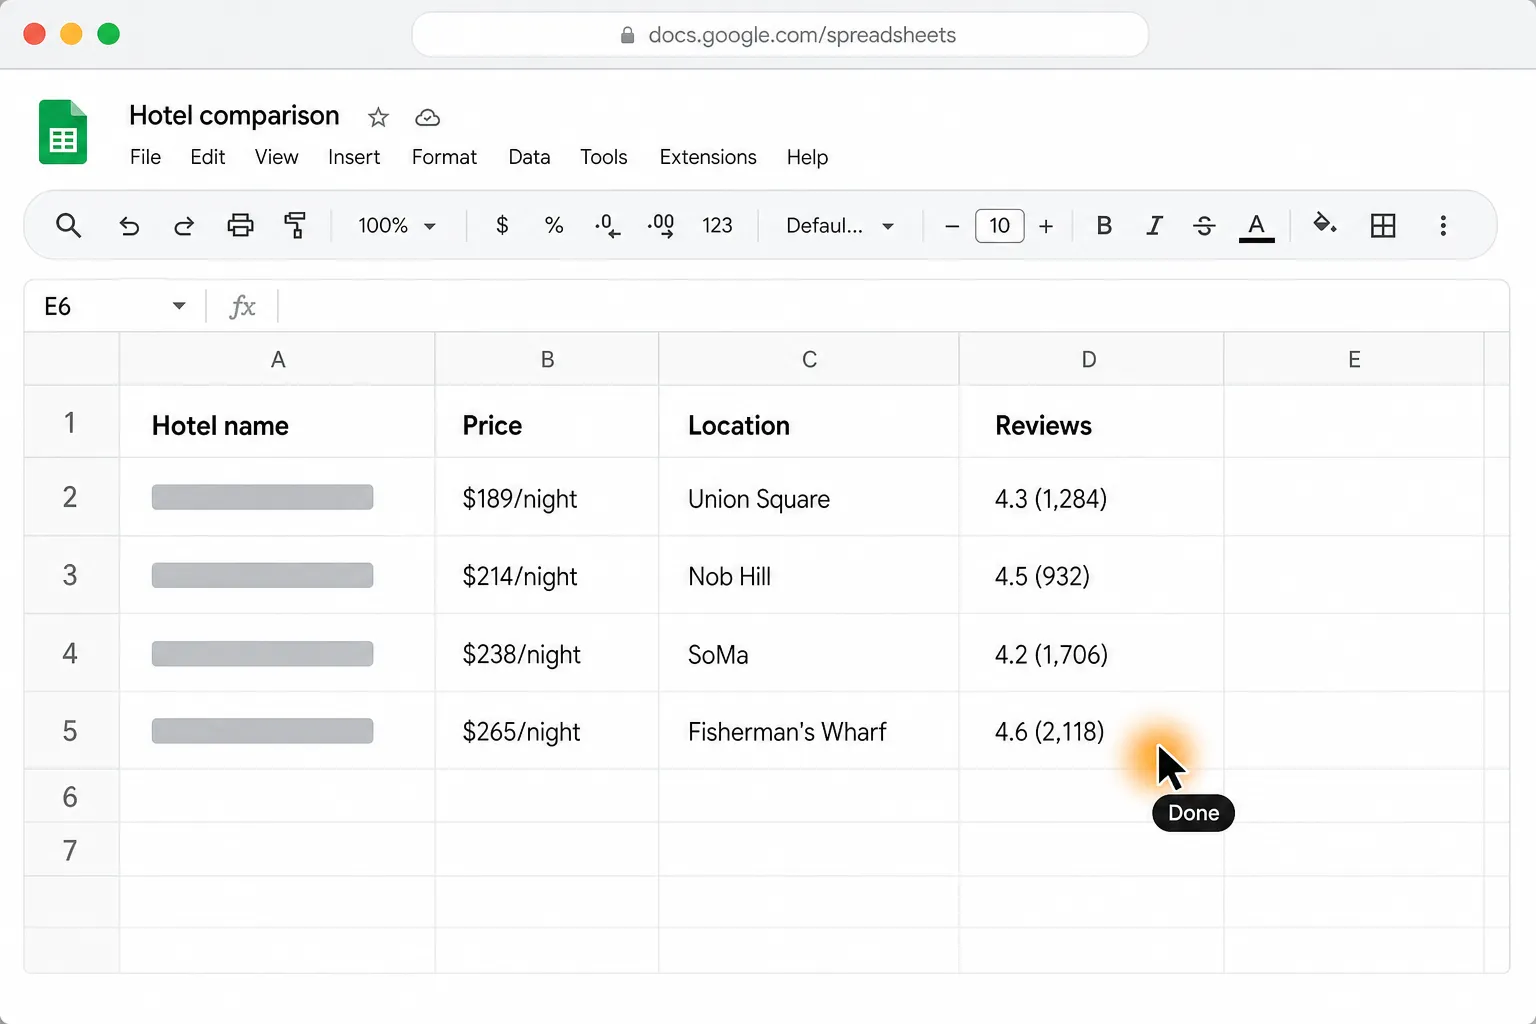Open the Default font dropdown

point(840,225)
